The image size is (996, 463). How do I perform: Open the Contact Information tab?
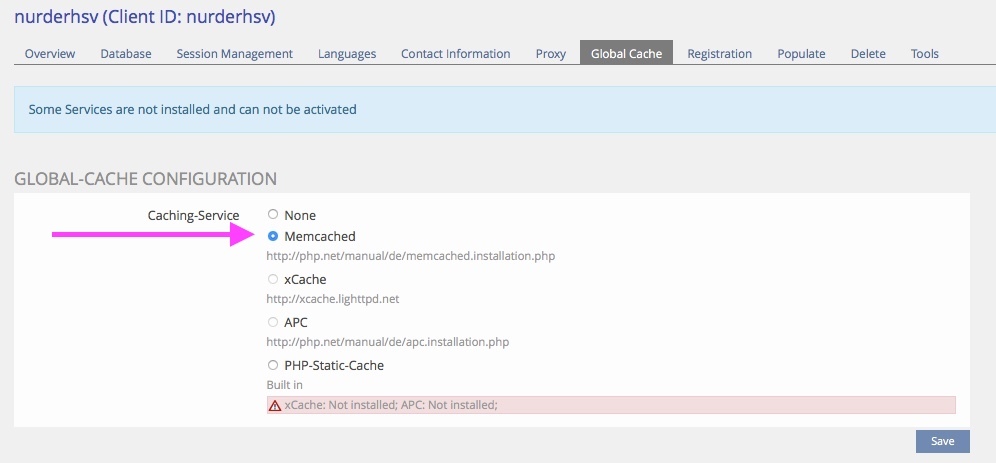coord(455,53)
